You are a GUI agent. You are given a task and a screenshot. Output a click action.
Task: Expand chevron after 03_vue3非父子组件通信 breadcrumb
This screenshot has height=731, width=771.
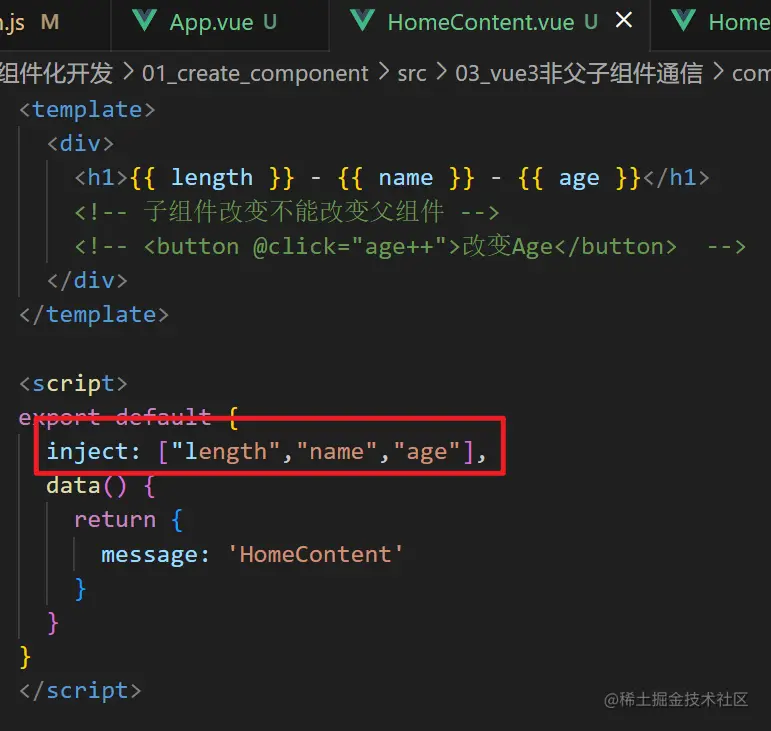click(718, 73)
